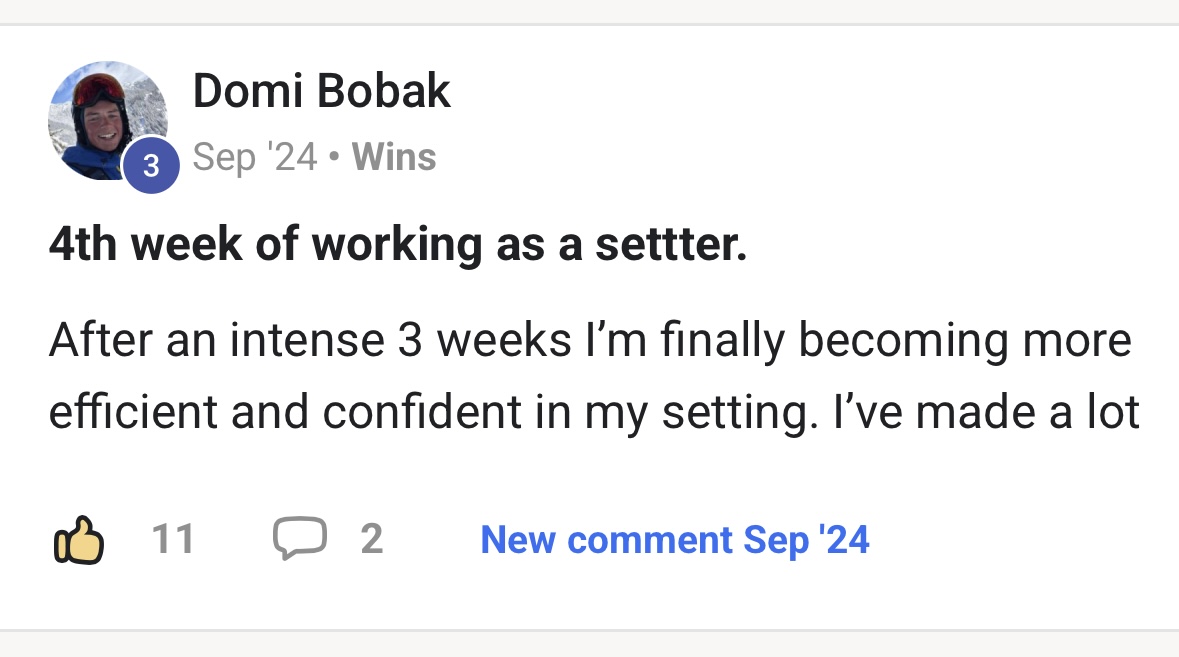Image resolution: width=1179 pixels, height=657 pixels.
Task: Click the level 3 badge on avatar
Action: point(150,165)
